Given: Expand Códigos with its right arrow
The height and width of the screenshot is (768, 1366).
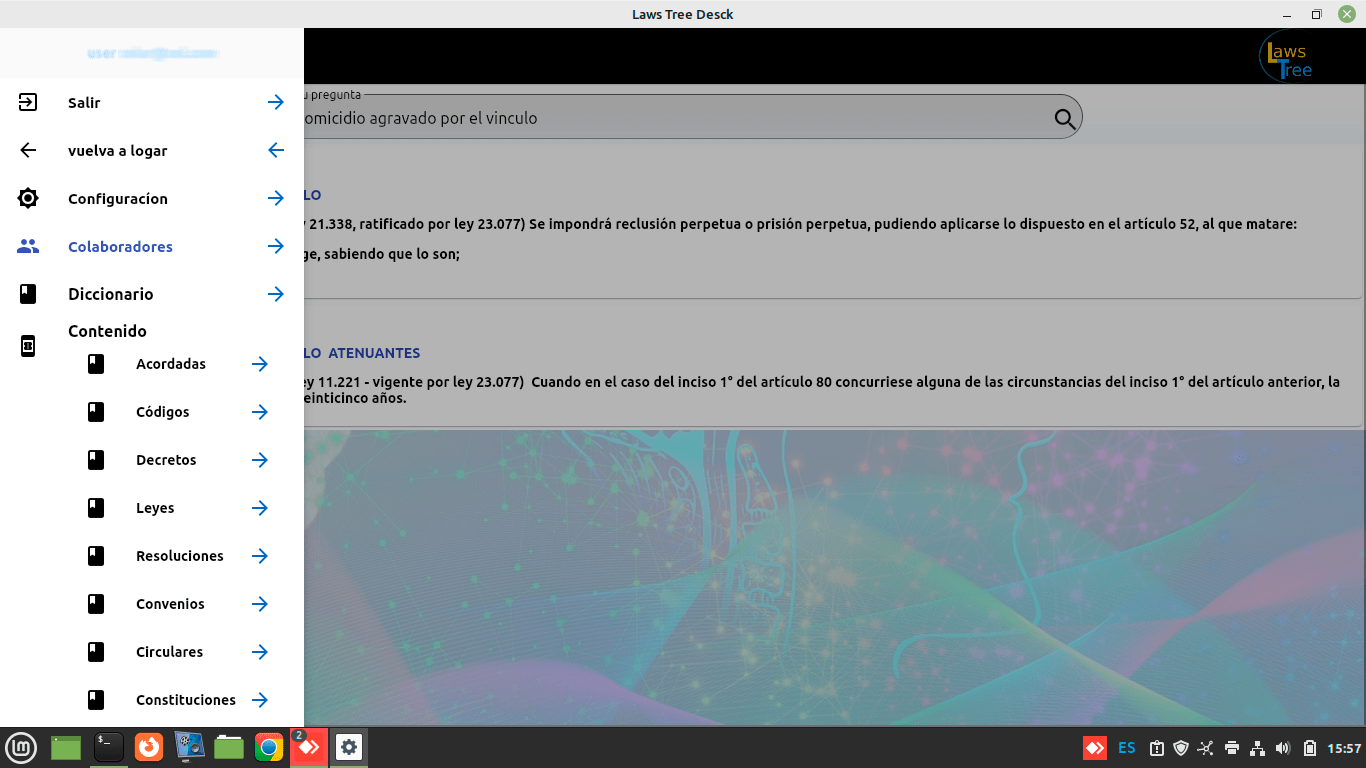Looking at the screenshot, I should [x=260, y=412].
